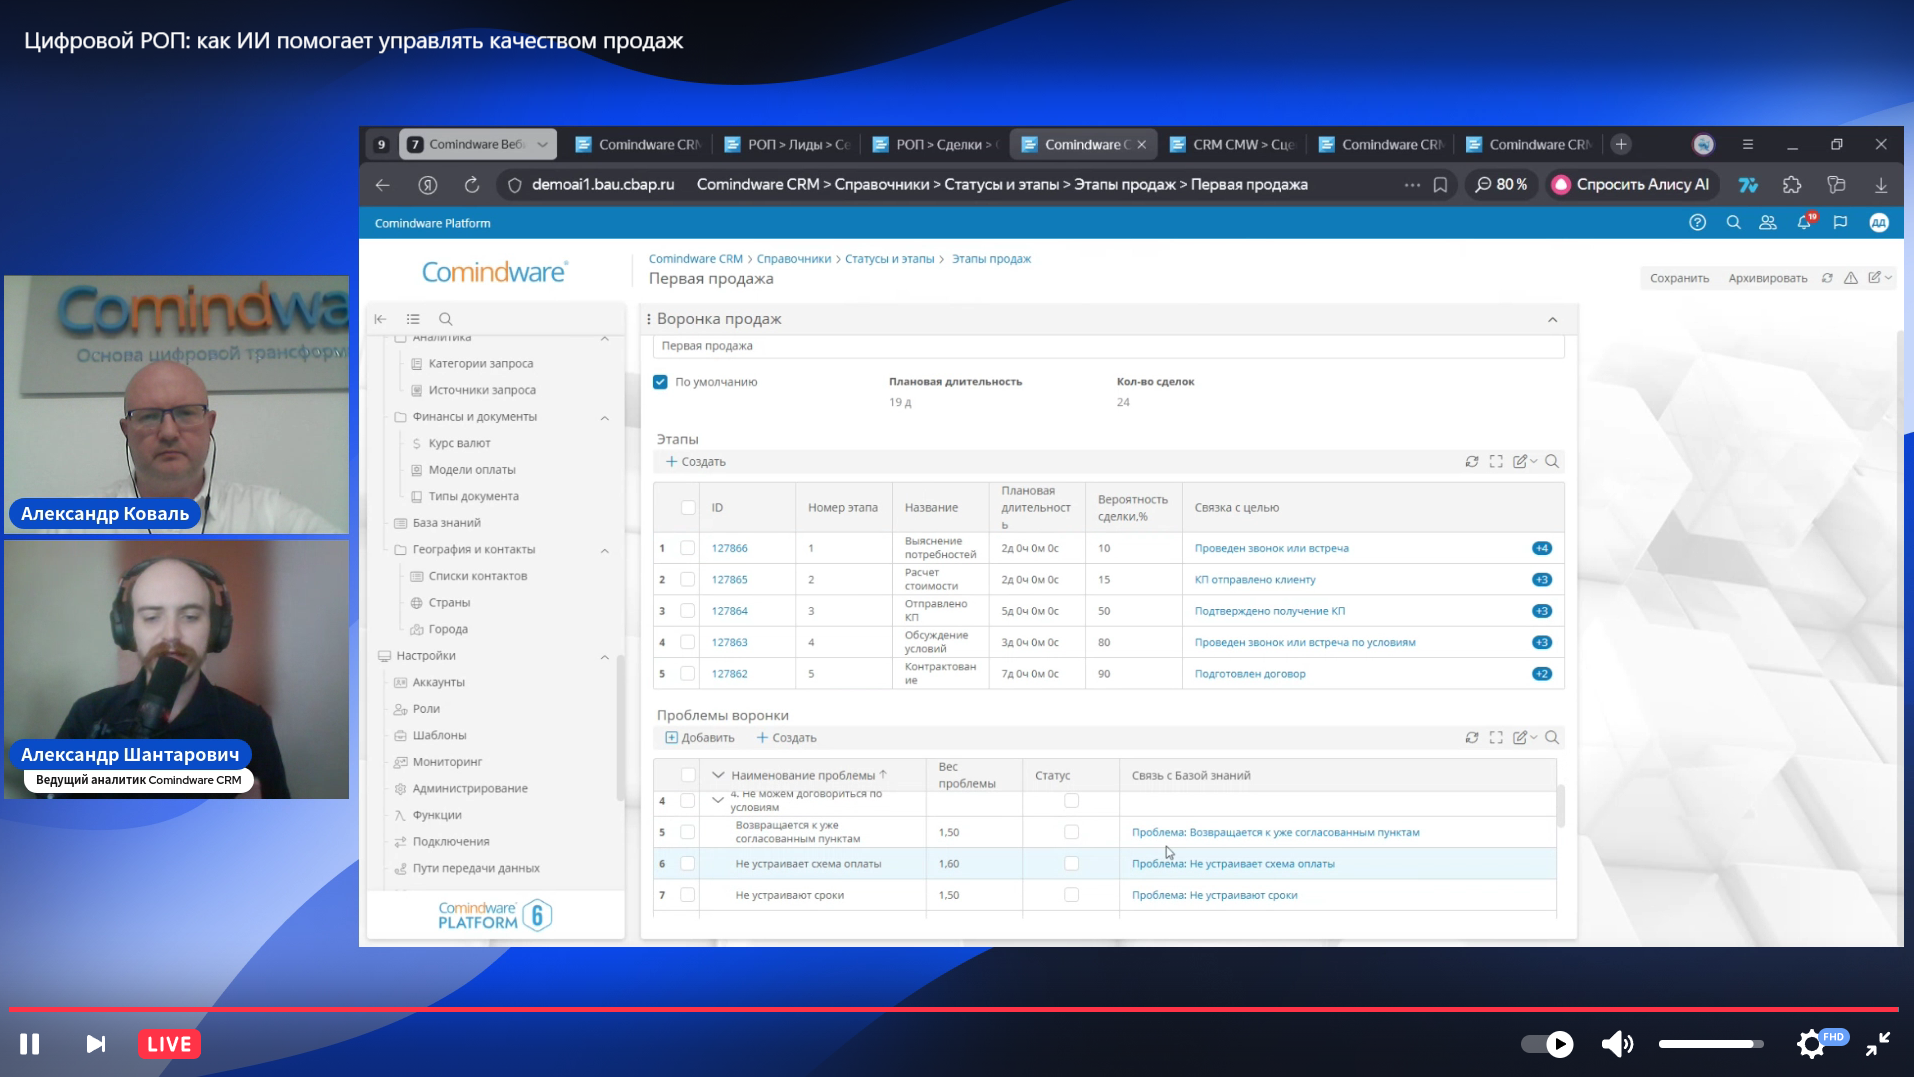Collapse all problem groups header chevron

718,775
